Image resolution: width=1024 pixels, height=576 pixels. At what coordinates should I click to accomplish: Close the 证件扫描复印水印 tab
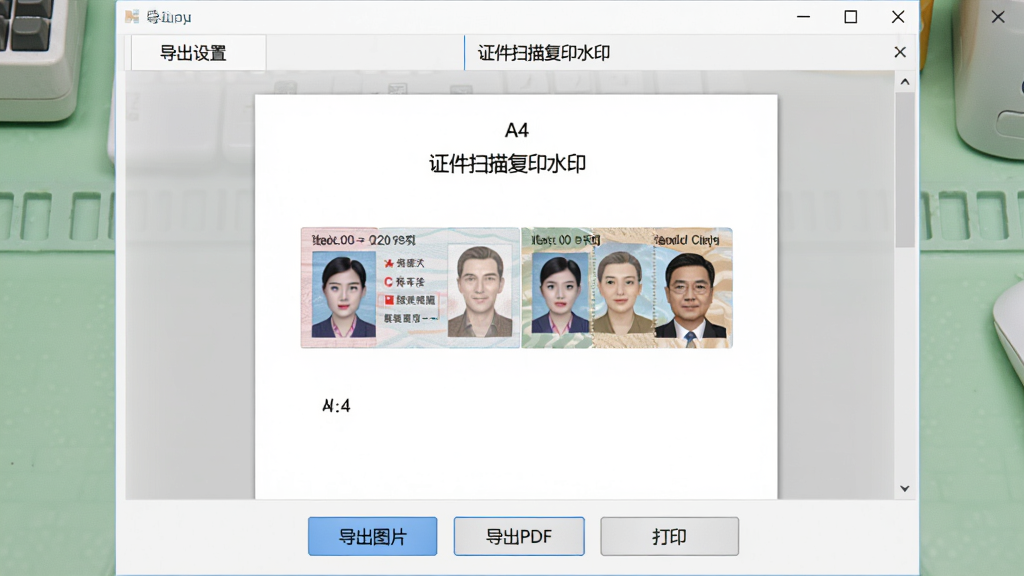900,52
